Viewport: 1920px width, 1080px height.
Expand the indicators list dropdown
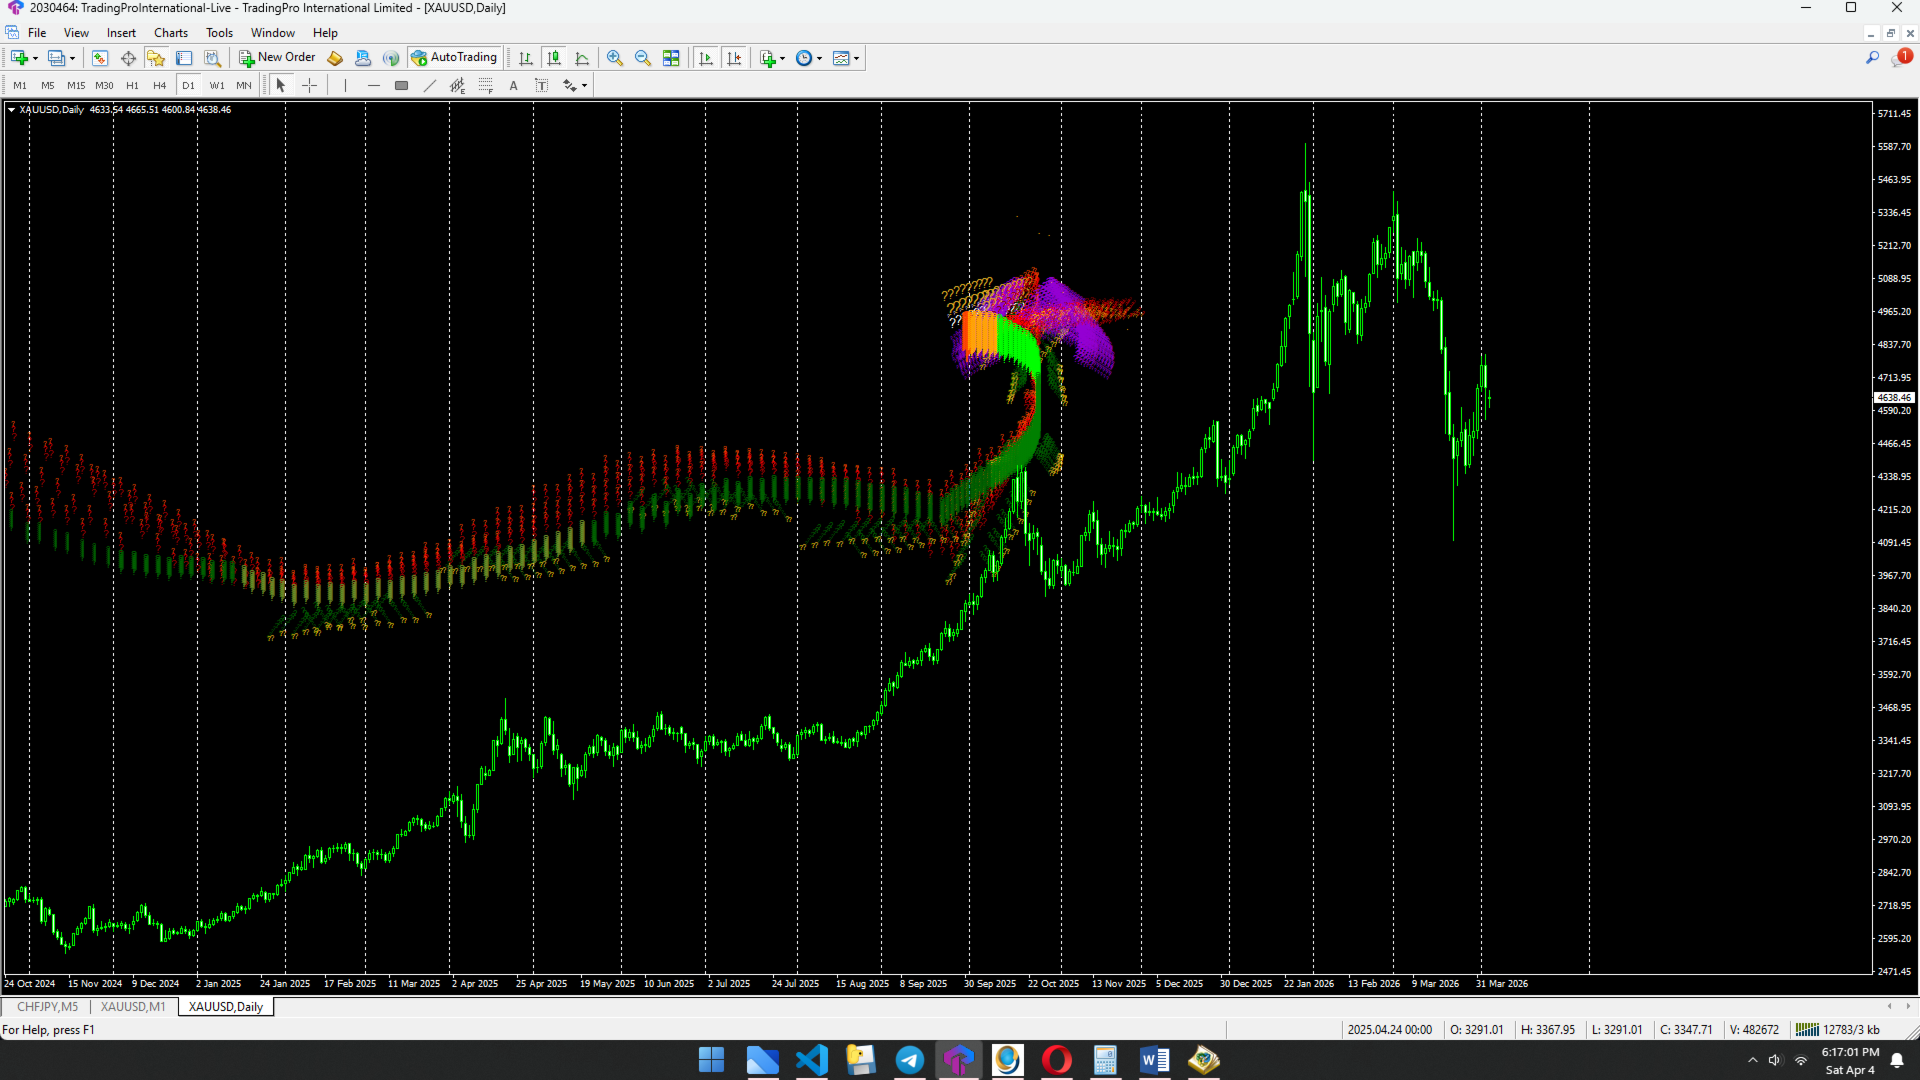point(782,58)
